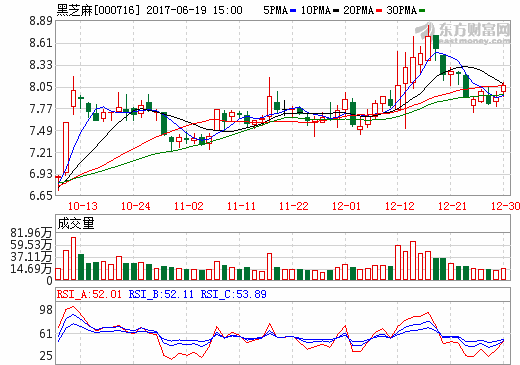The height and width of the screenshot is (365, 520).
Task: Click the green 30PMA color marker
Action: pos(422,11)
